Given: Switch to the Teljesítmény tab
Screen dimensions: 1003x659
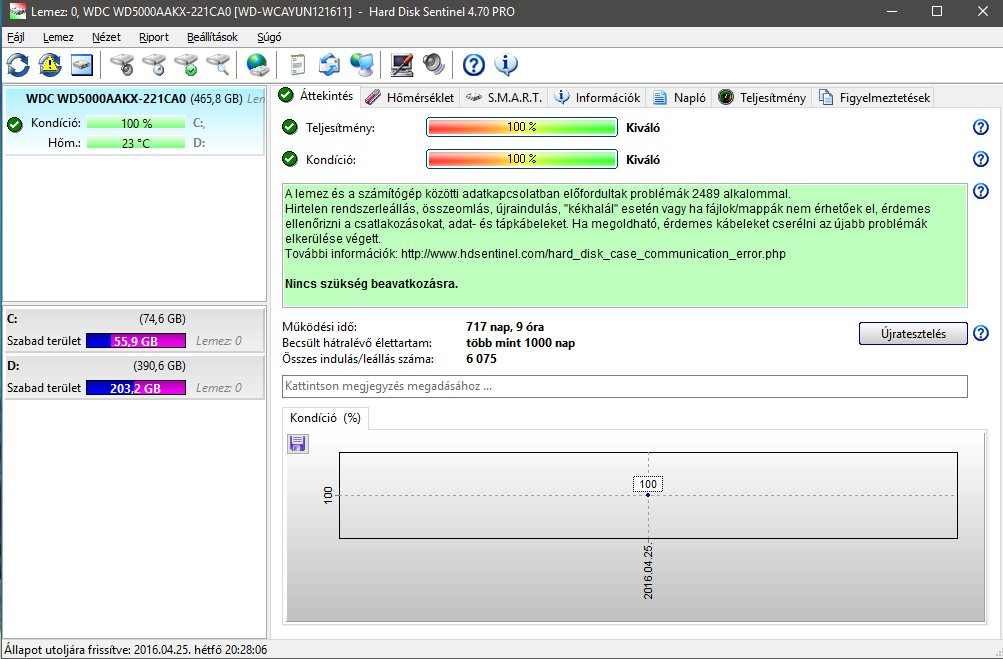Looking at the screenshot, I should point(762,97).
